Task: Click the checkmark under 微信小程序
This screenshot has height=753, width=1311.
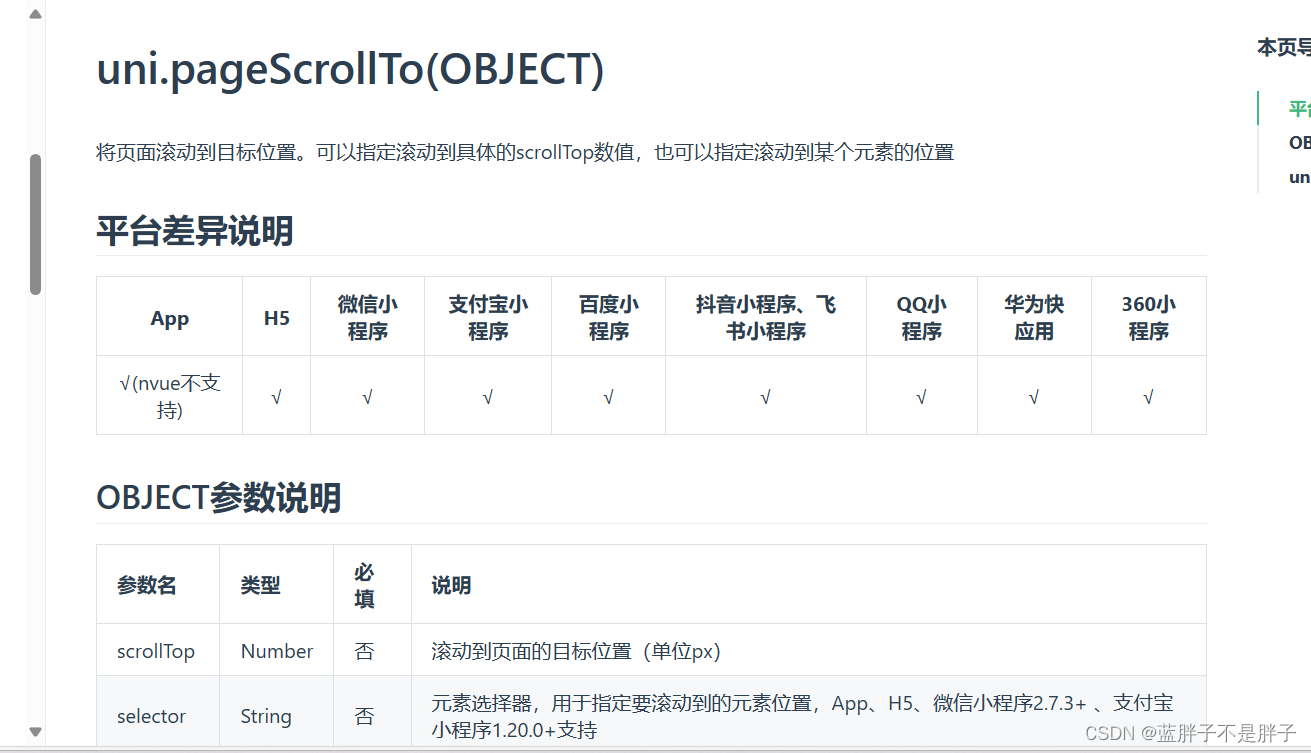Action: [368, 397]
